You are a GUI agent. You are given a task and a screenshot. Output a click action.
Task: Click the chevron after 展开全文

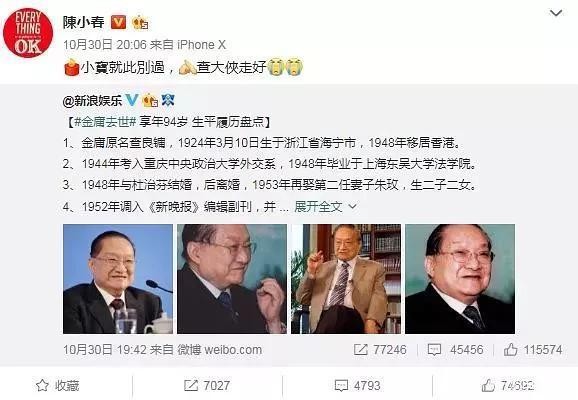click(352, 206)
